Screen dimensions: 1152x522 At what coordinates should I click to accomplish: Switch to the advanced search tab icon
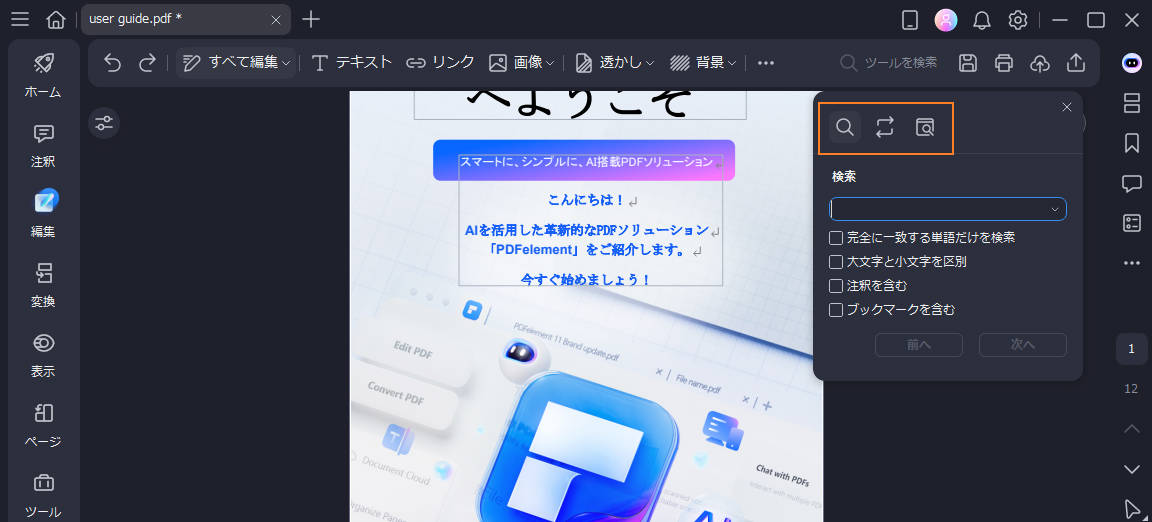(x=924, y=127)
